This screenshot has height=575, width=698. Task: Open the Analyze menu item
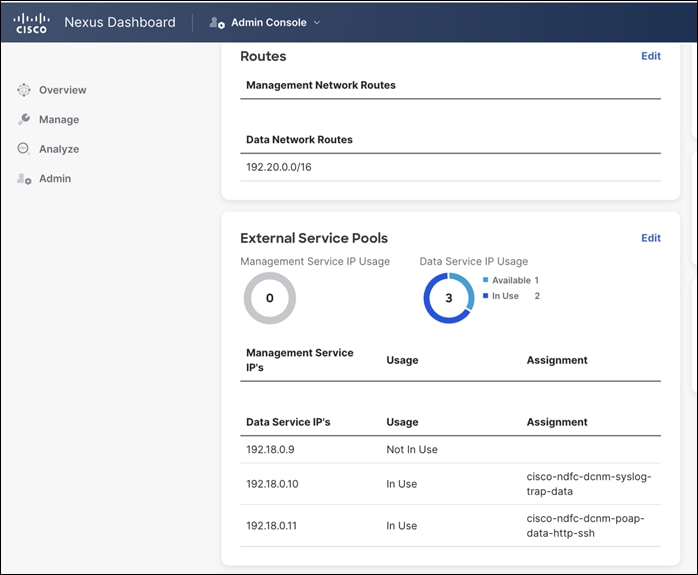[59, 149]
